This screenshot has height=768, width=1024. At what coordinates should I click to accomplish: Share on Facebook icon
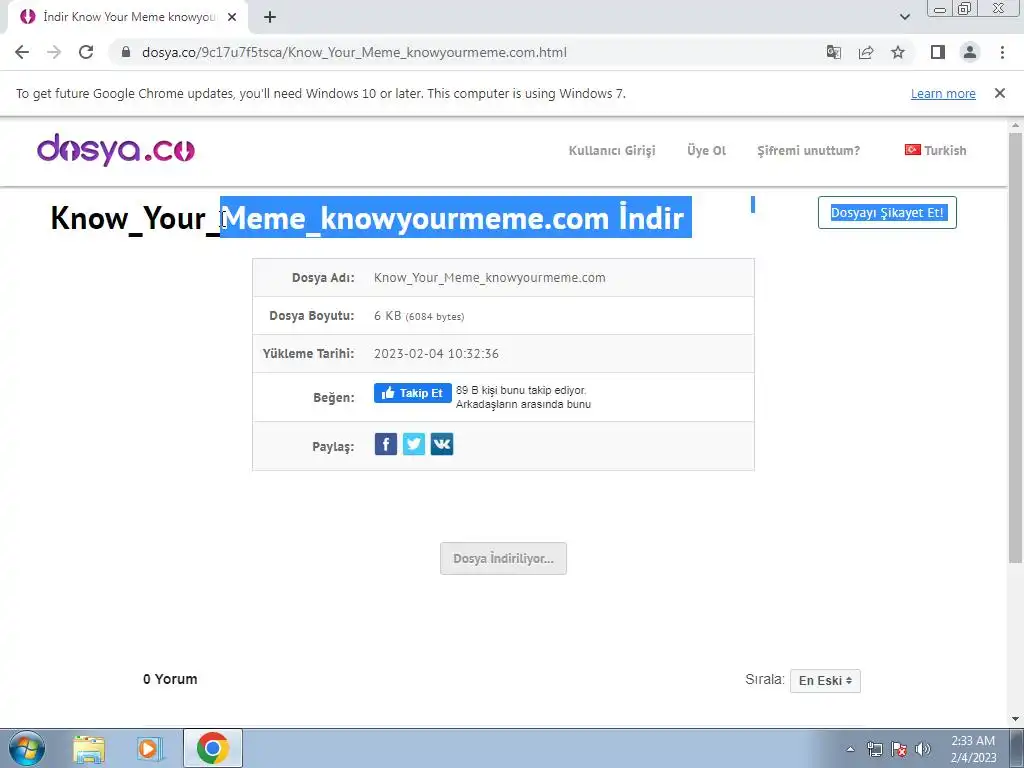coord(386,444)
